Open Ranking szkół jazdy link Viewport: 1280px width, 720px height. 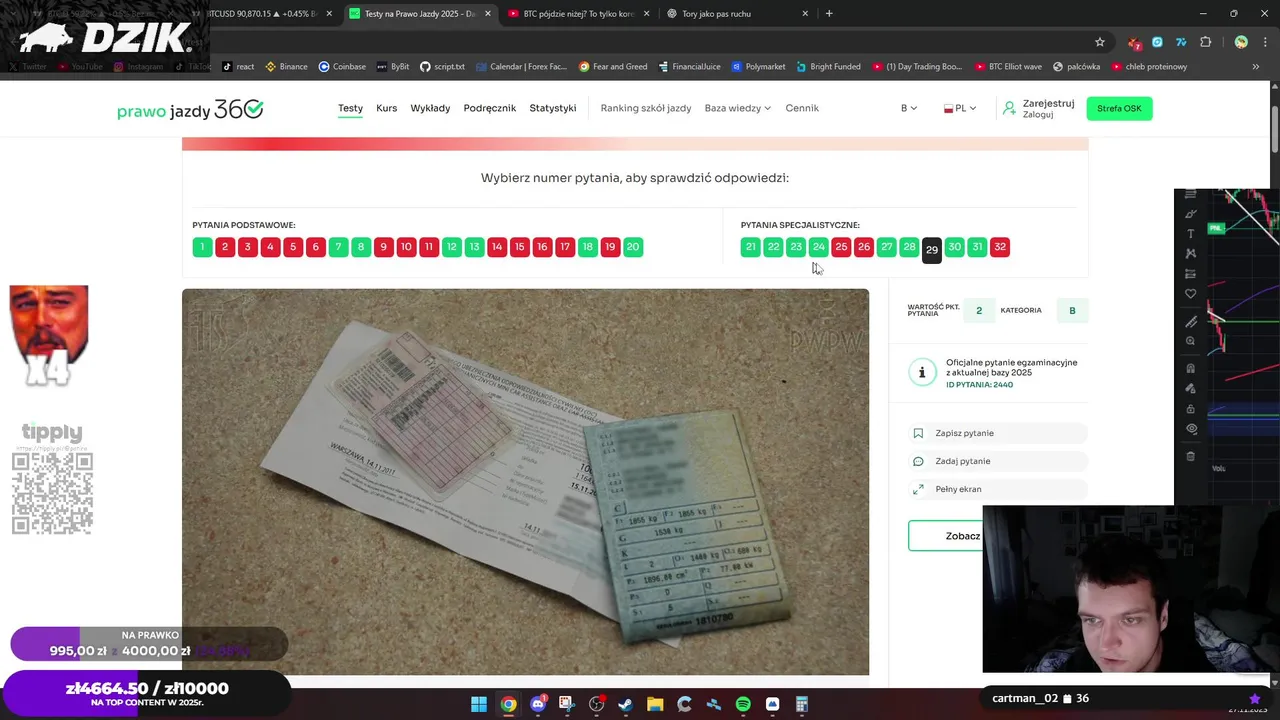tap(645, 108)
